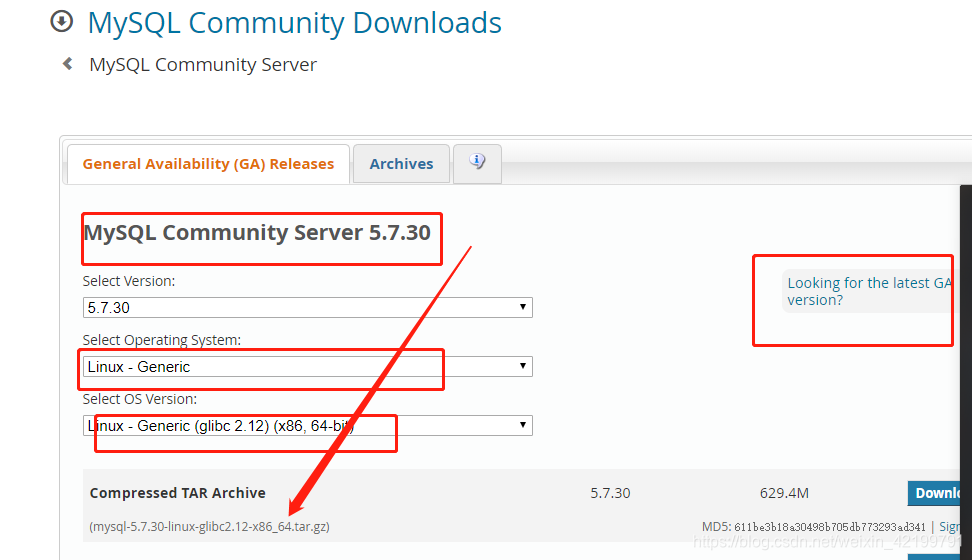
Task: Click the back chevron next to MySQL Community Server
Action: point(68,63)
